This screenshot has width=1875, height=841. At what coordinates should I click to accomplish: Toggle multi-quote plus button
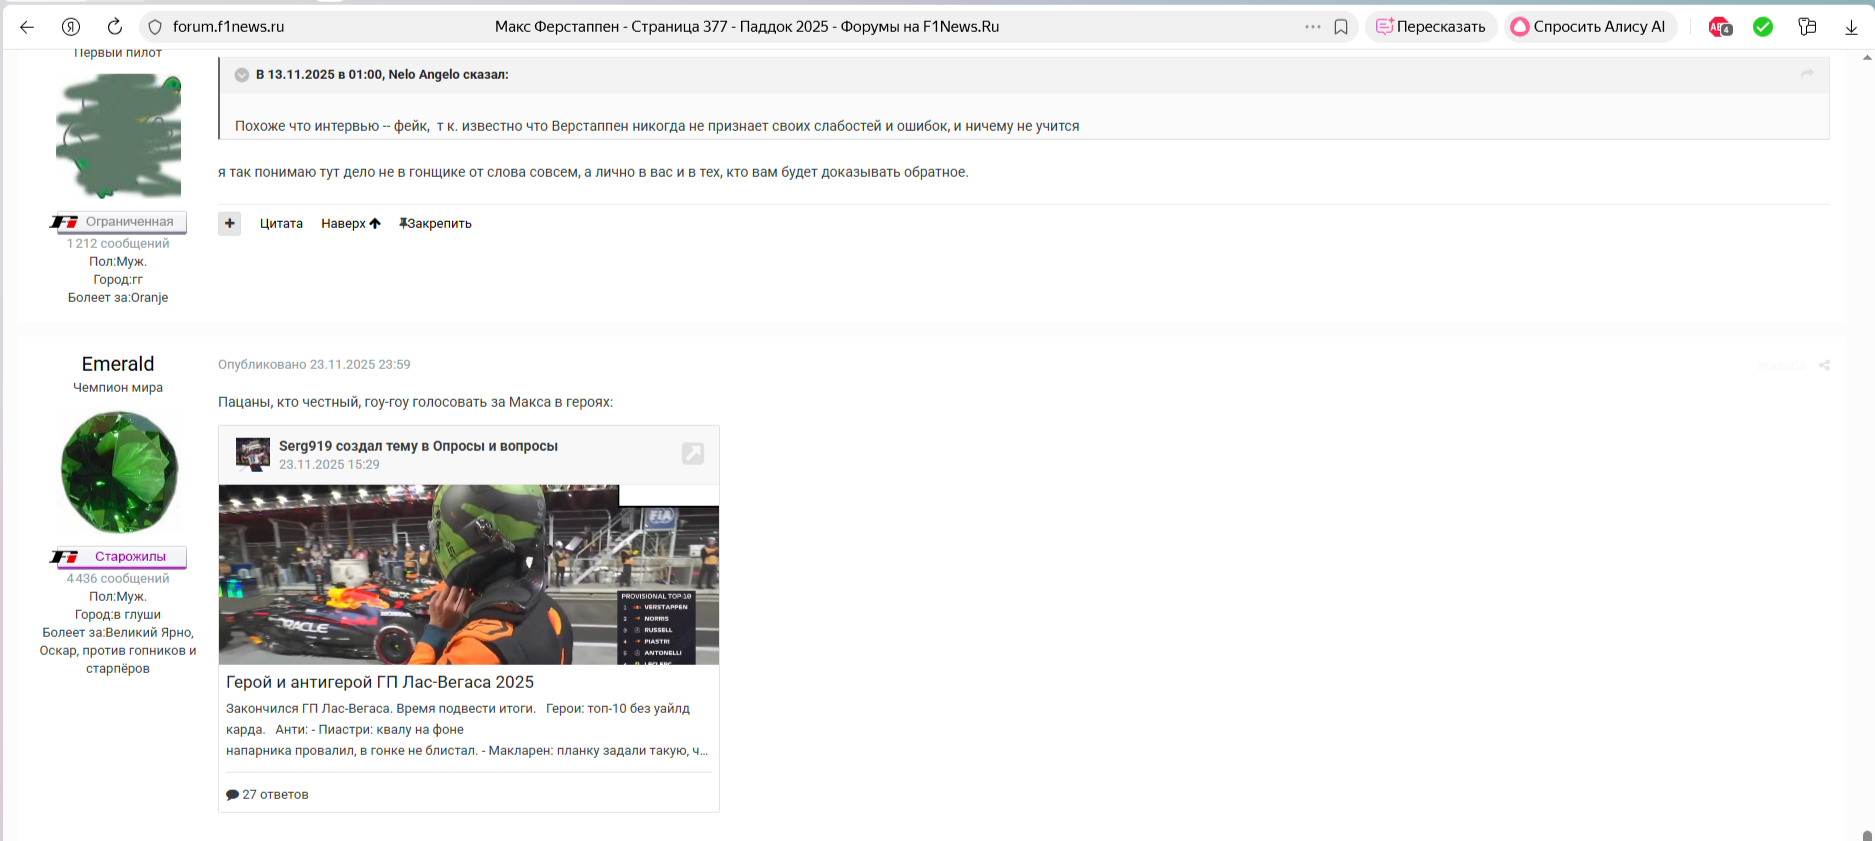pyautogui.click(x=230, y=223)
